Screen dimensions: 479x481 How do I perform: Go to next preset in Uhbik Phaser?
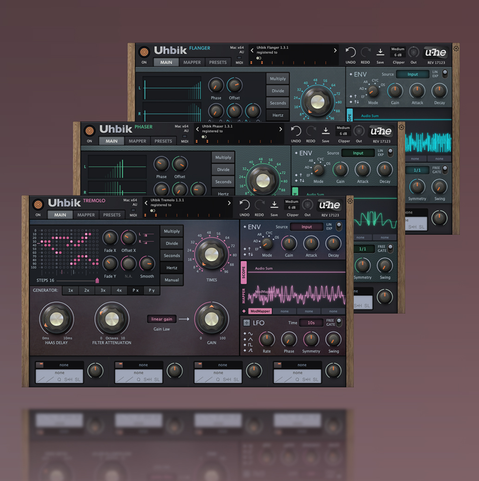pos(281,129)
